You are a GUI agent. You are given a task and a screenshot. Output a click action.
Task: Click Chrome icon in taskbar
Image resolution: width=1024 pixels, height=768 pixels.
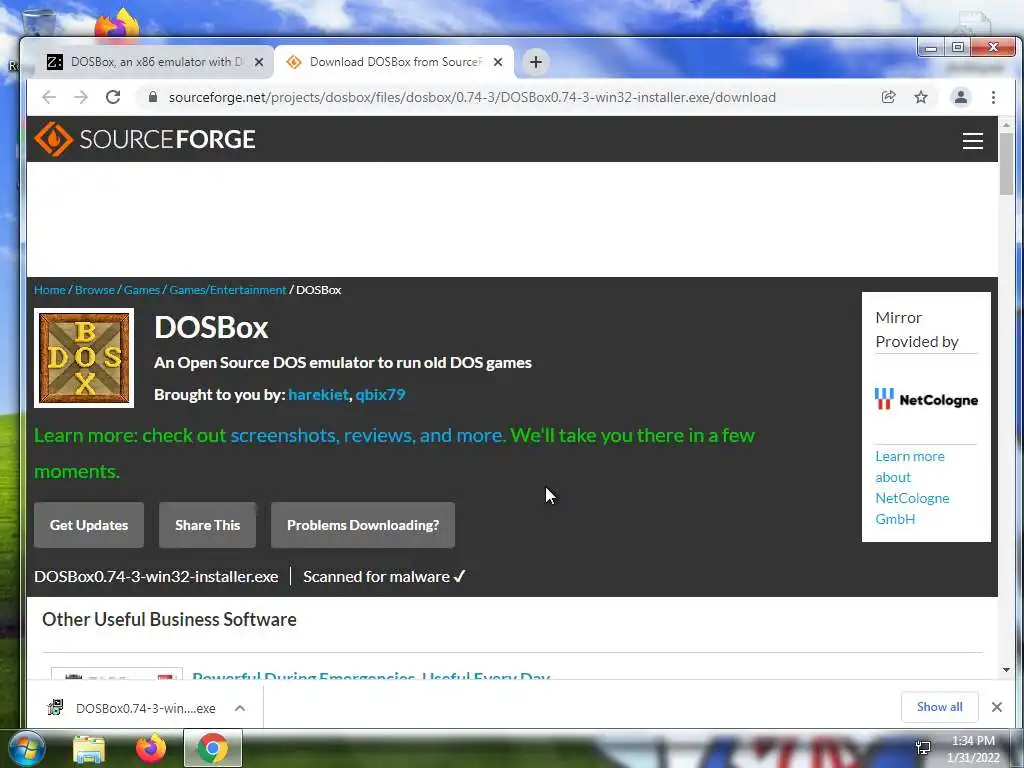[213, 748]
